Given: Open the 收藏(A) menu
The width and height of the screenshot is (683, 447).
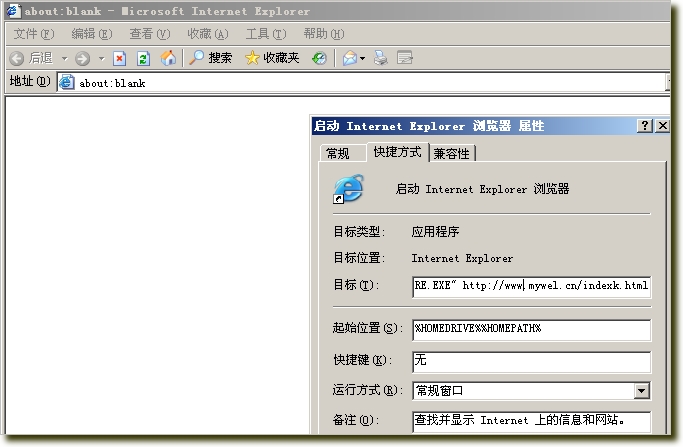Looking at the screenshot, I should click(207, 34).
